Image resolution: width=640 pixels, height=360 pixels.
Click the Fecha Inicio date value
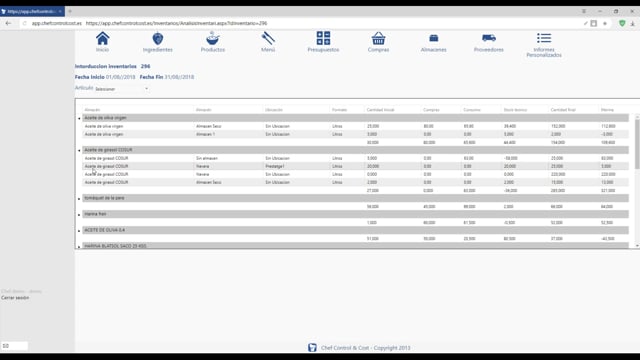[x=120, y=77]
